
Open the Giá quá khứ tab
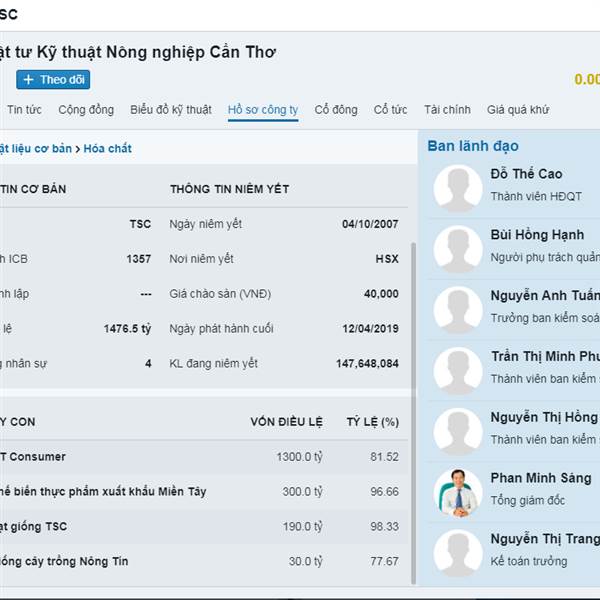pos(518,110)
